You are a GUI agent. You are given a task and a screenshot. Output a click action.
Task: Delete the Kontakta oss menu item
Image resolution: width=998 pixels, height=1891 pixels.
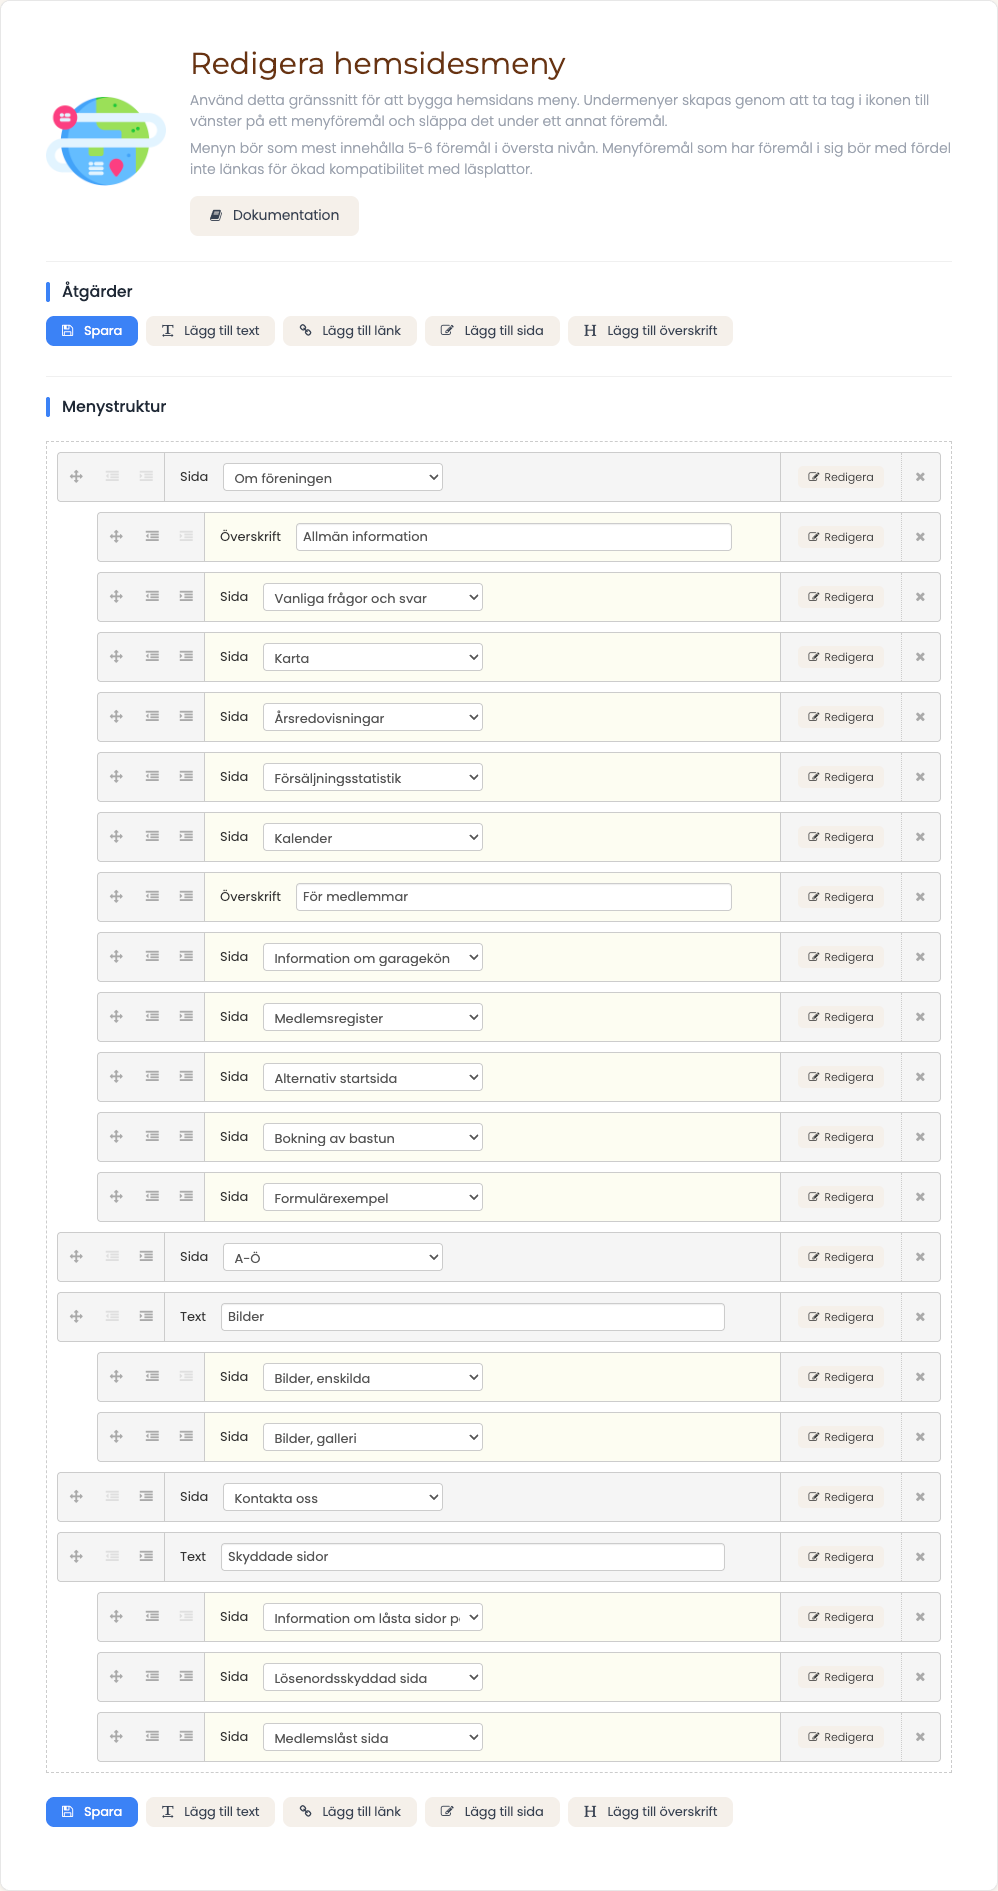coord(920,1497)
